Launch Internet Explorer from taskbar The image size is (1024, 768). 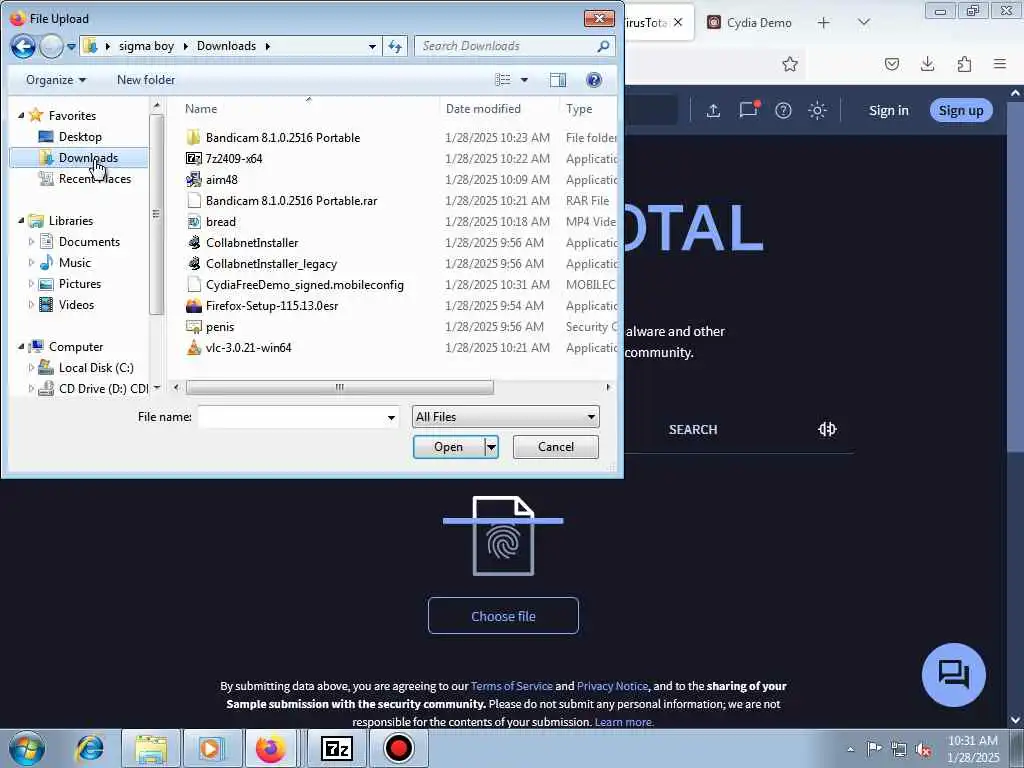89,748
